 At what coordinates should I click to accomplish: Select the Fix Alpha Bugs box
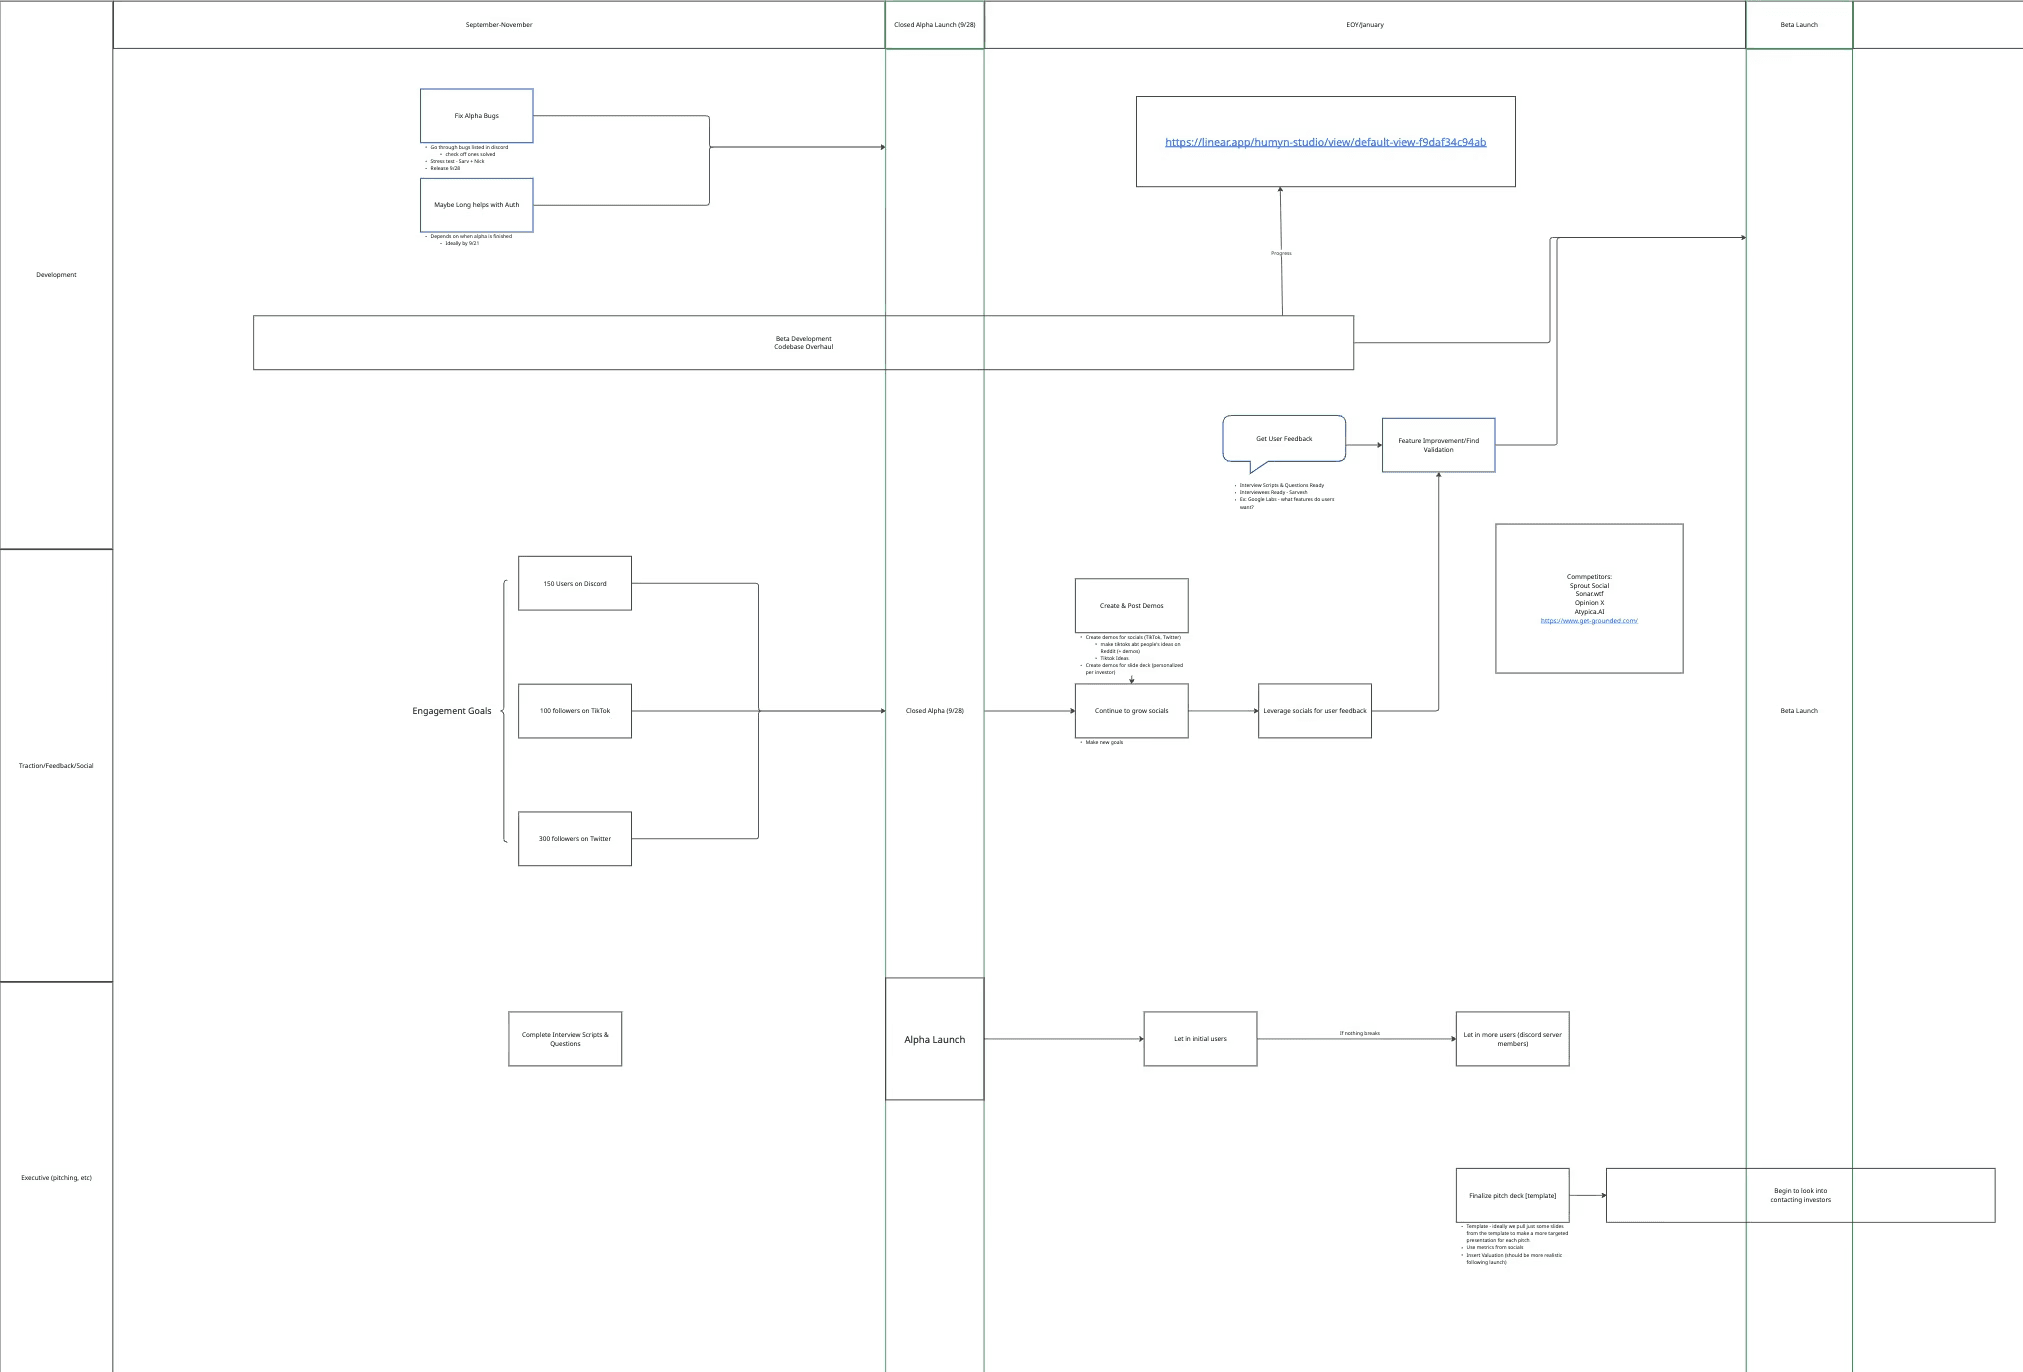point(476,116)
